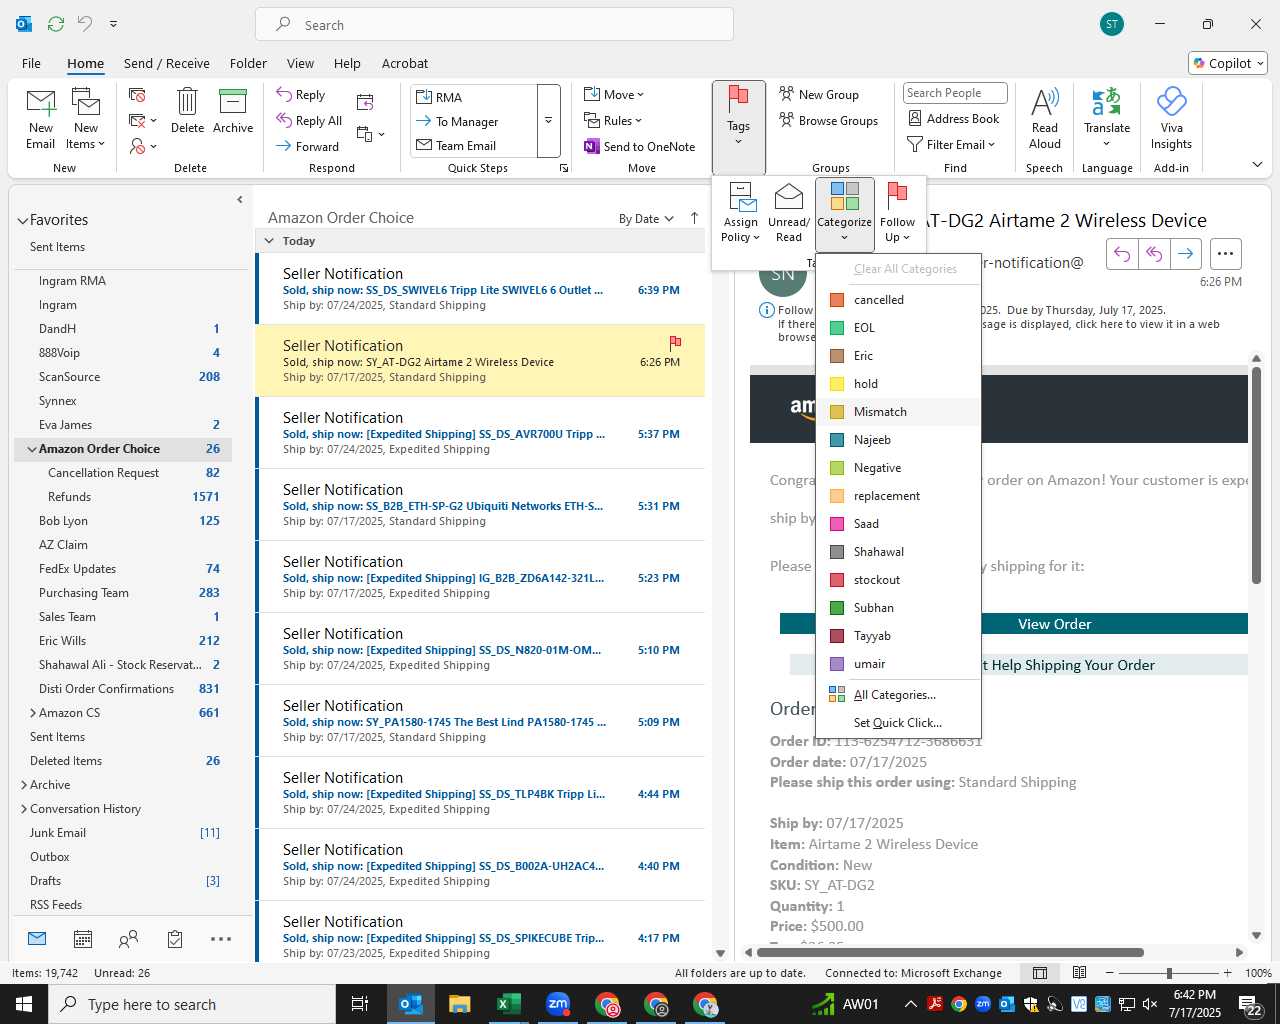Screen dimensions: 1280x1024
Task: Click the Reply button in ribbon
Action: pyautogui.click(x=301, y=94)
